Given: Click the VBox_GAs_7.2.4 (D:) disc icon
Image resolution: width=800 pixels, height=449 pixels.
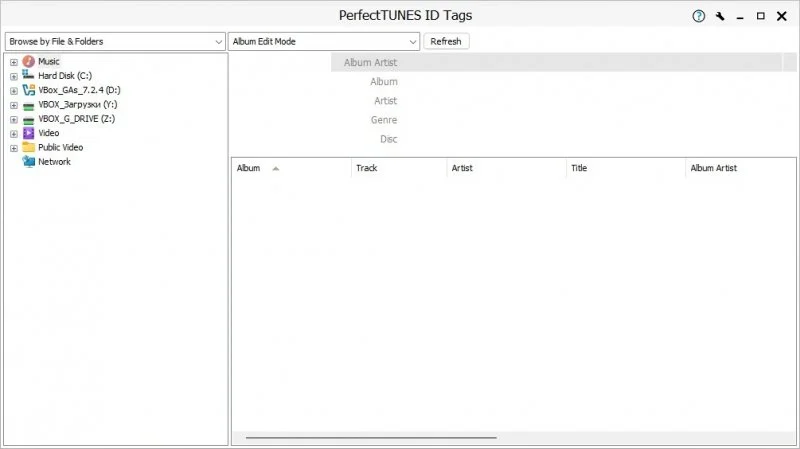Looking at the screenshot, I should (29, 90).
